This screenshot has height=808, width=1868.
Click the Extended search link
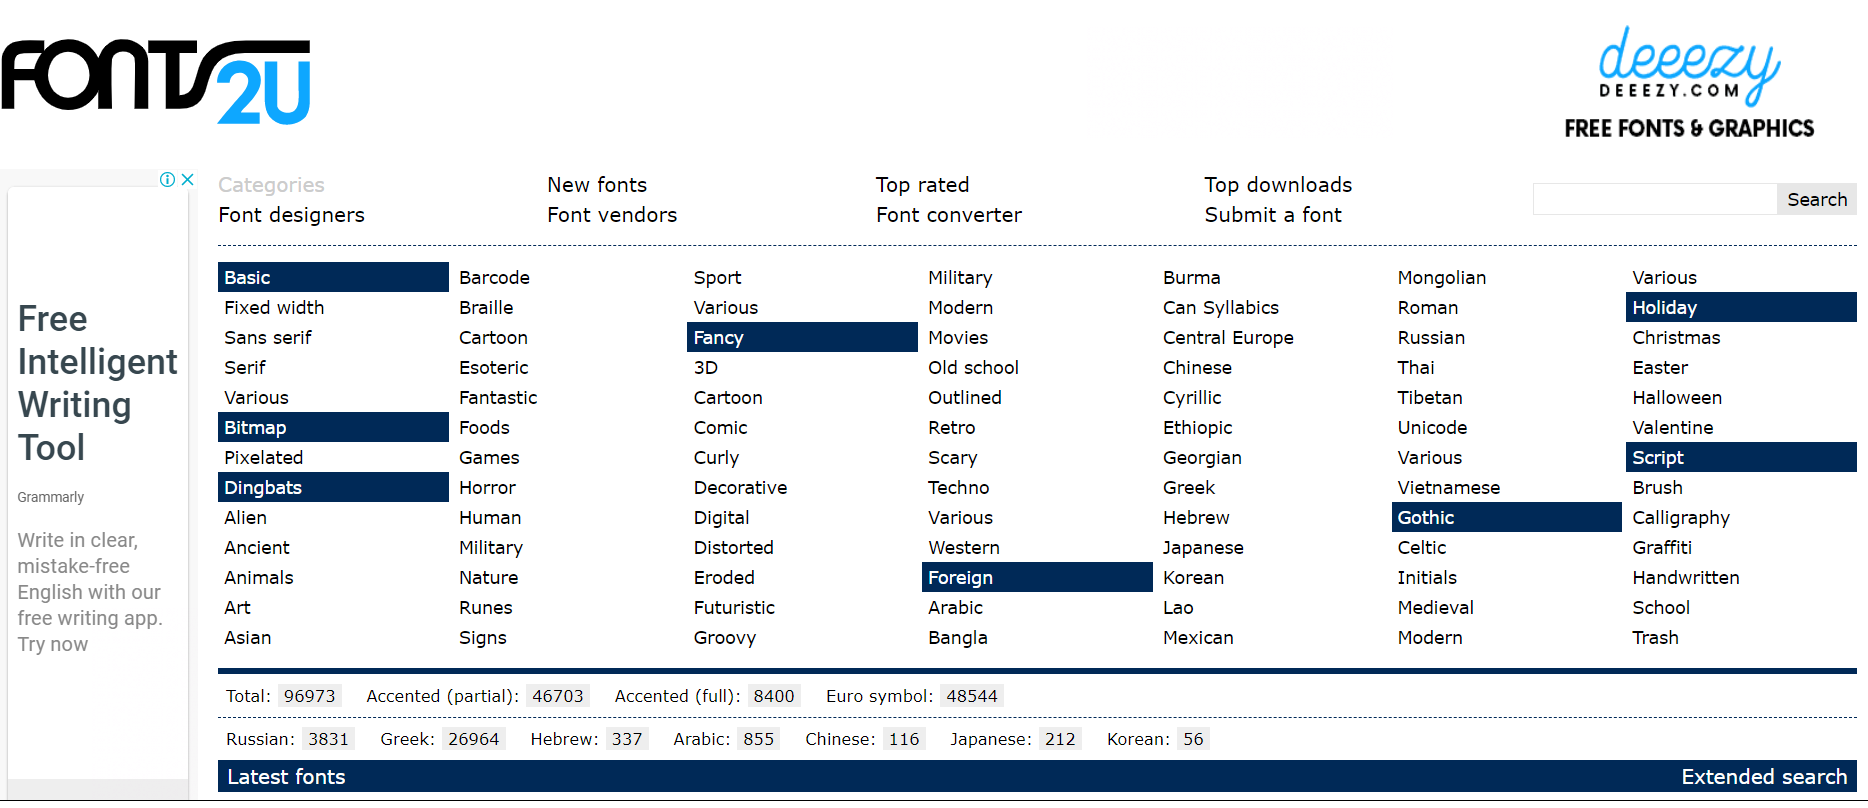1764,777
